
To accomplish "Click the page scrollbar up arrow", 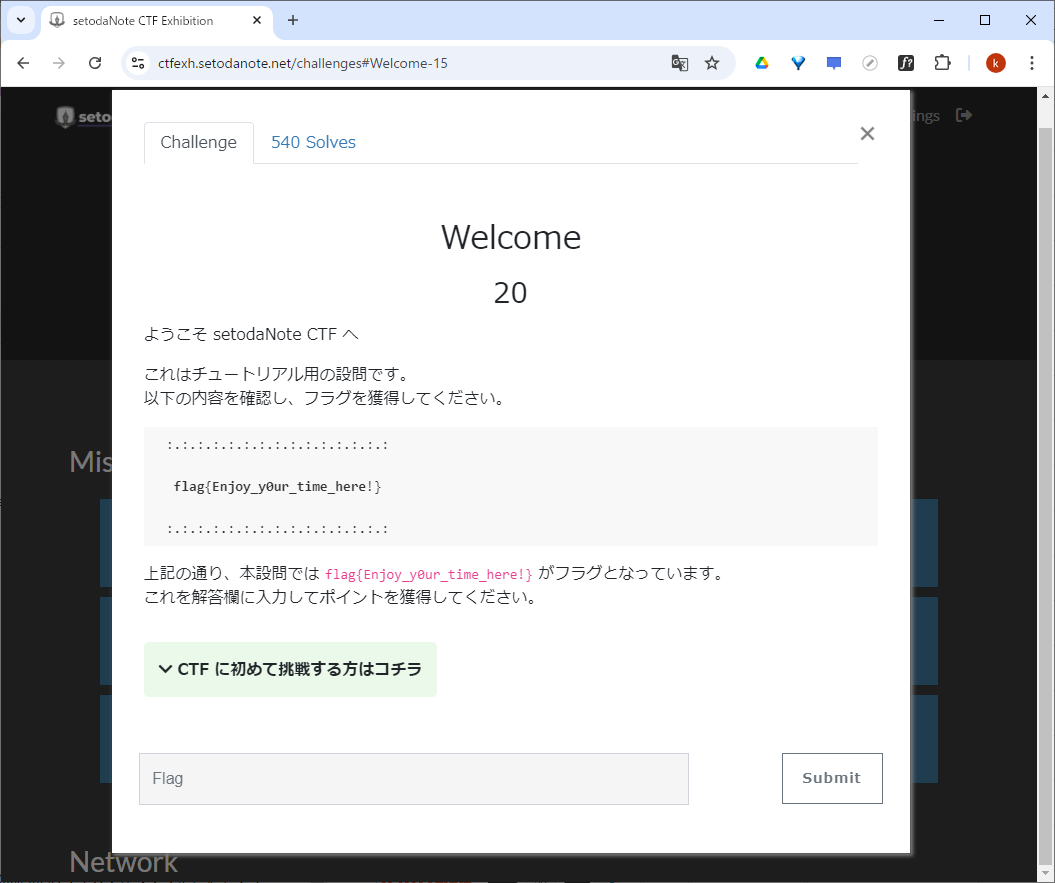I will [x=1046, y=96].
